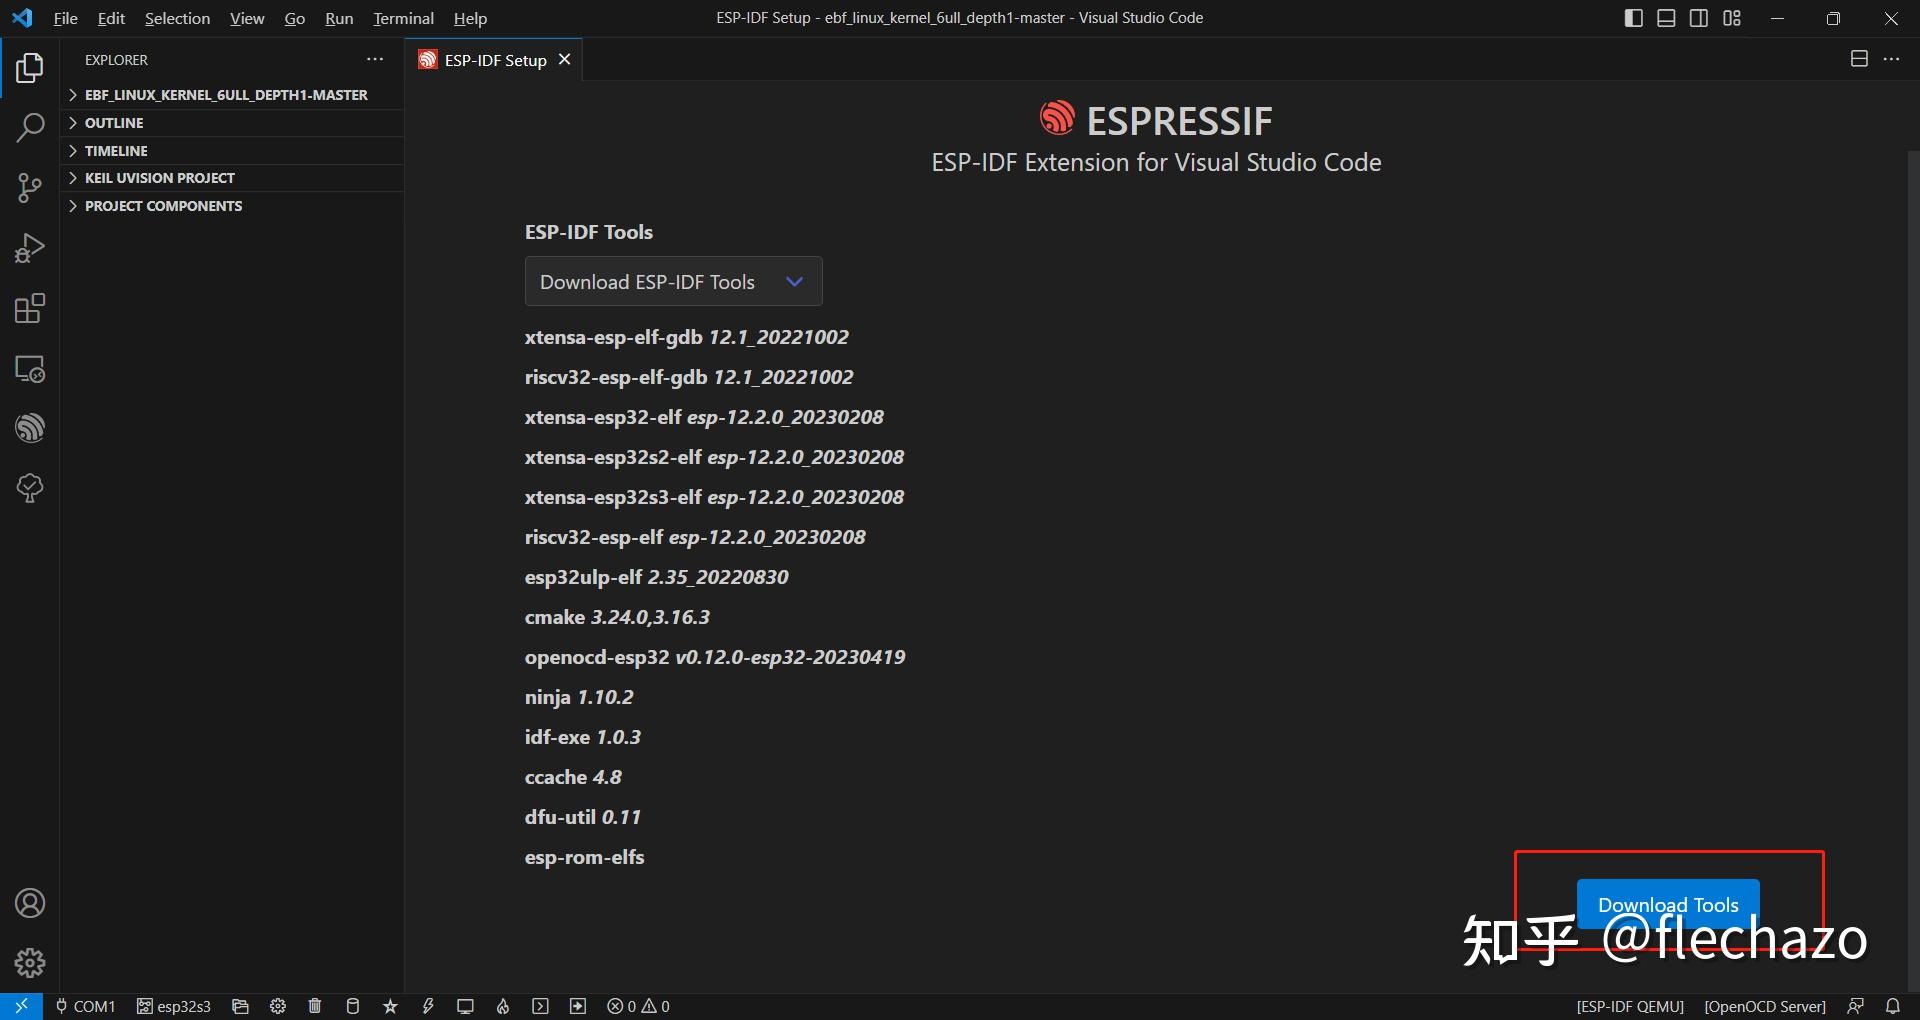Screen dimensions: 1920x1020
Task: Click the openocd-esp32 tool entry
Action: (715, 657)
